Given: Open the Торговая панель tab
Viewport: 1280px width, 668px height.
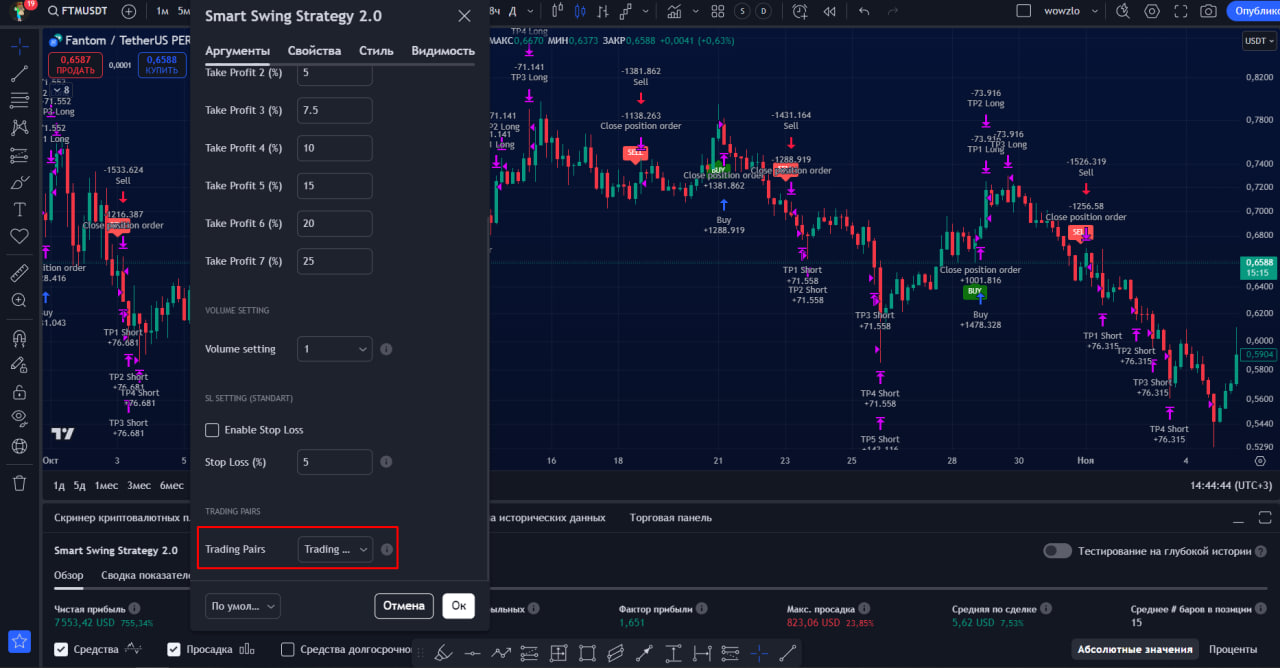Looking at the screenshot, I should 671,518.
